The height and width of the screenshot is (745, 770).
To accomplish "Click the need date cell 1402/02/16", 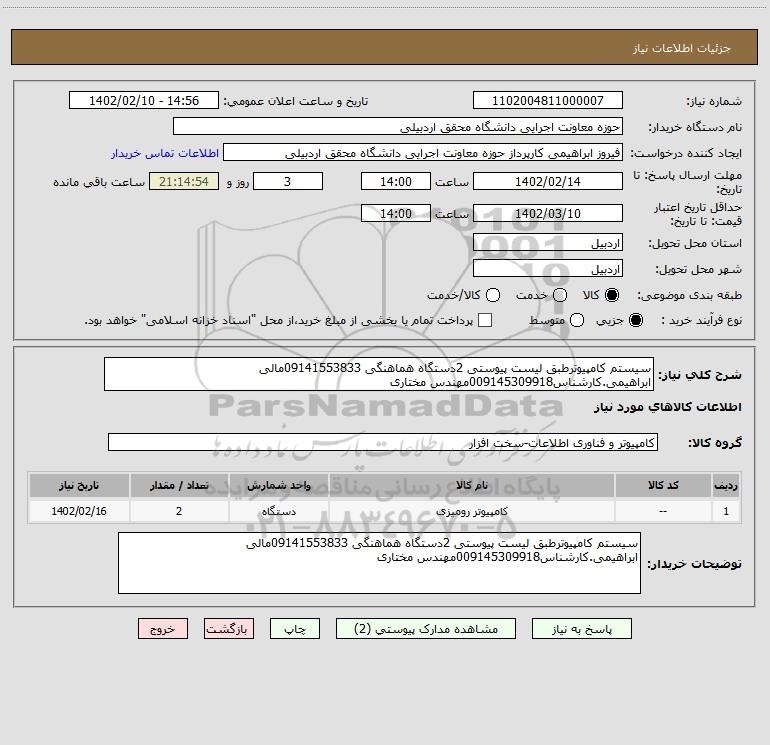I will click(79, 511).
